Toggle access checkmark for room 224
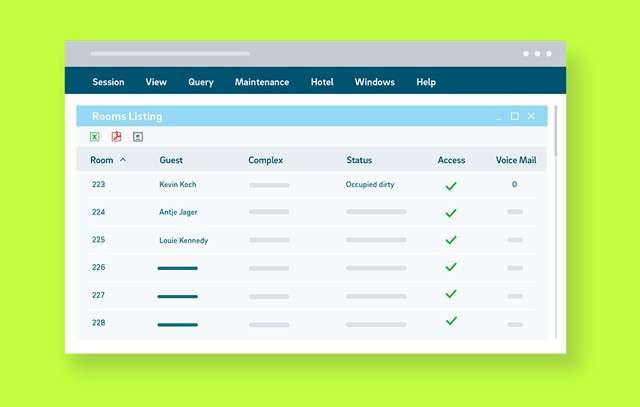This screenshot has width=640, height=407. coord(451,213)
